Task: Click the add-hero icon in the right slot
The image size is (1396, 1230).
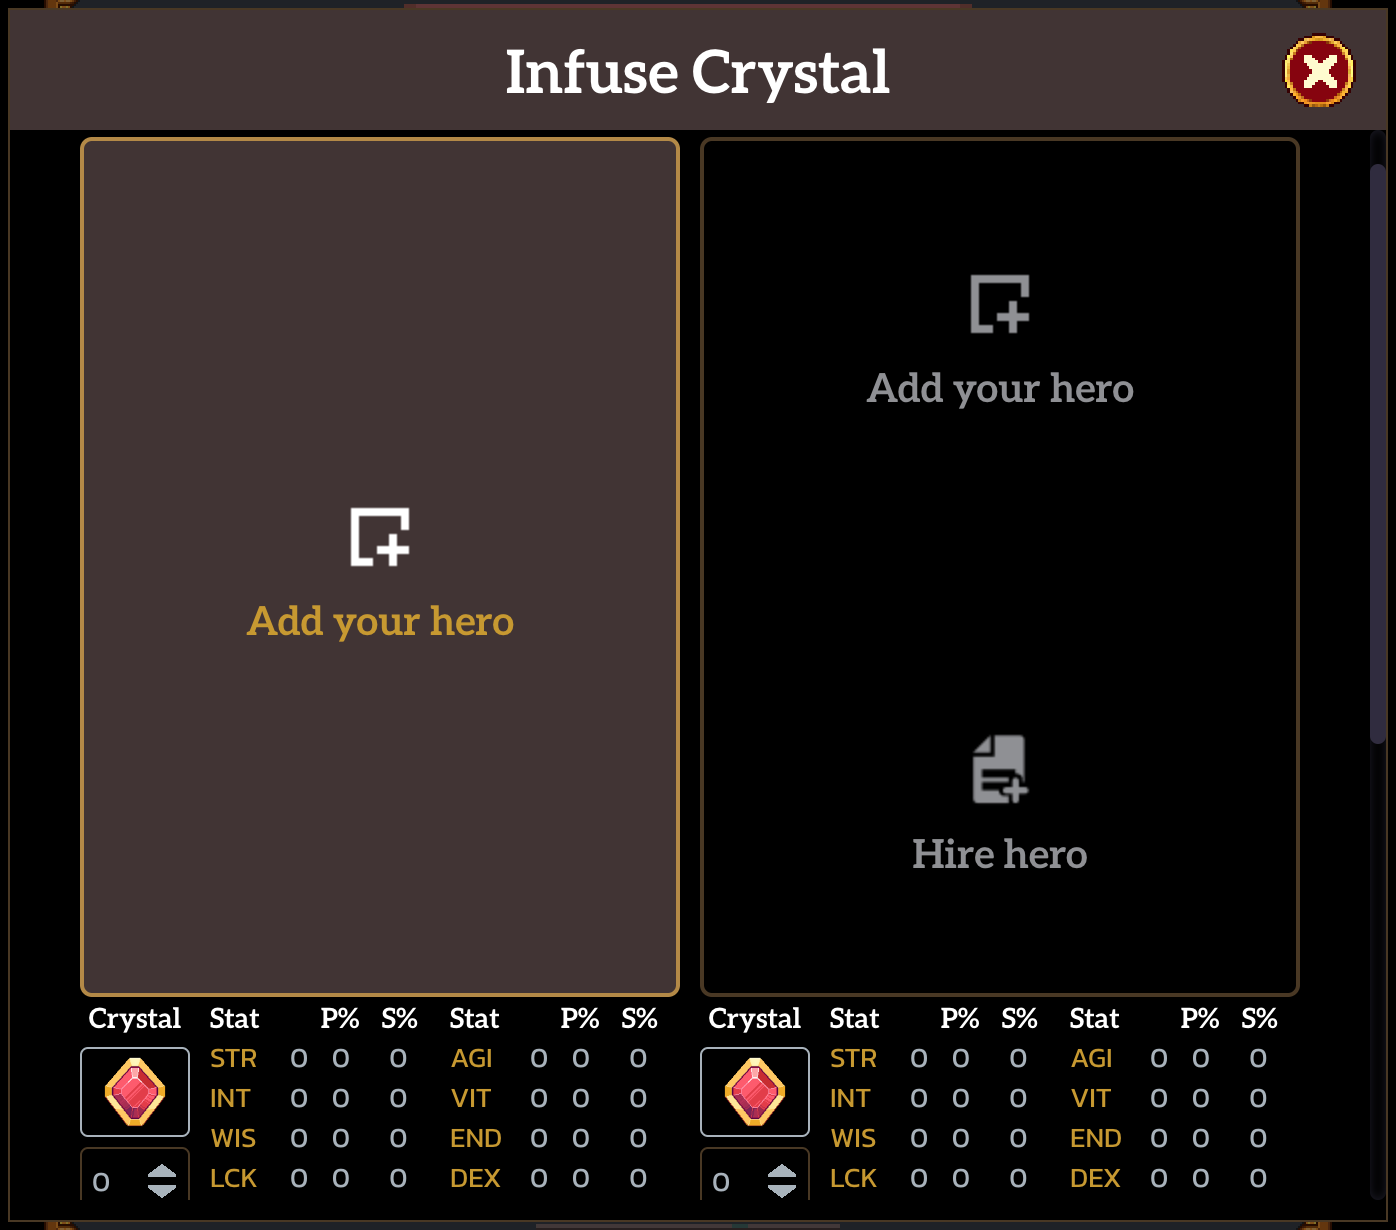Action: coord(1000,304)
